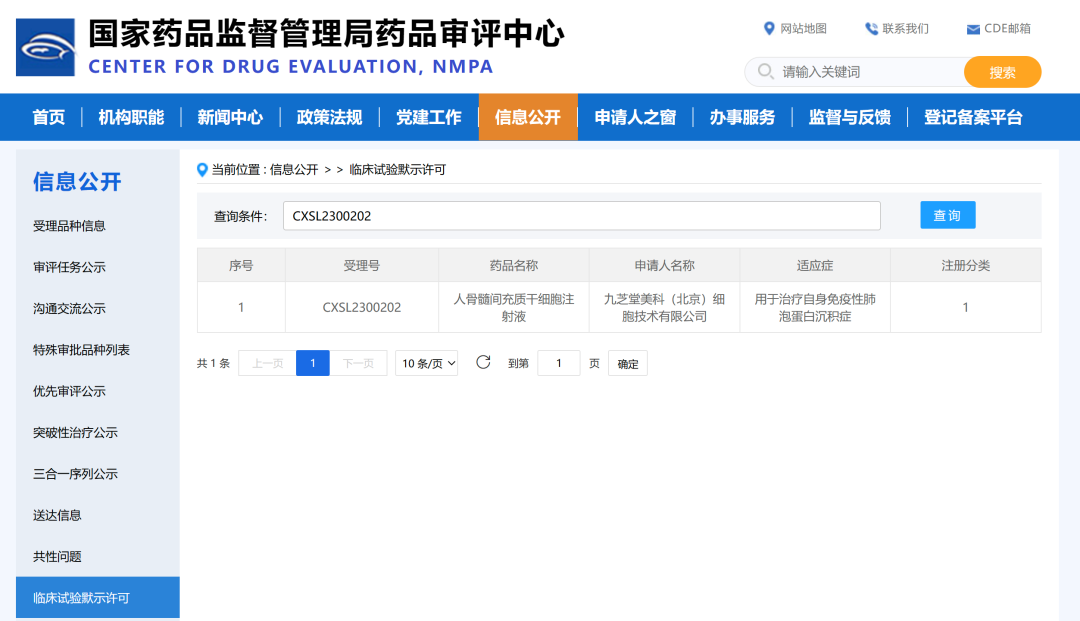Click the orange 搜索 button
1080x621 pixels.
pyautogui.click(x=1002, y=71)
